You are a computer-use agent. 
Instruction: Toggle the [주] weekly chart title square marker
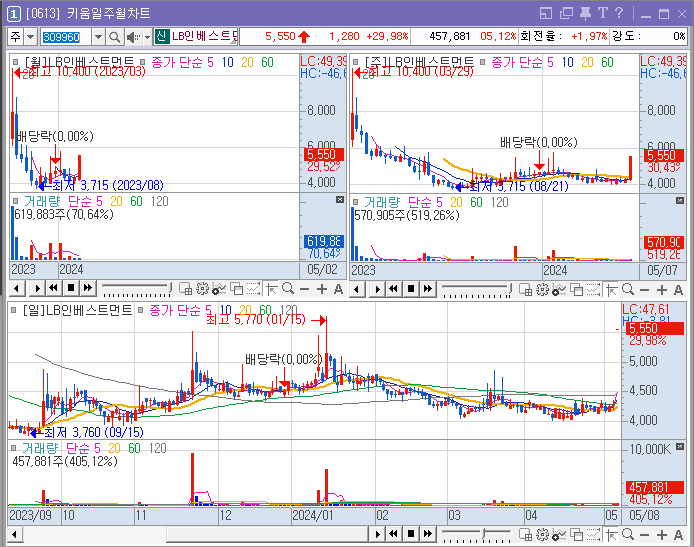[x=356, y=62]
